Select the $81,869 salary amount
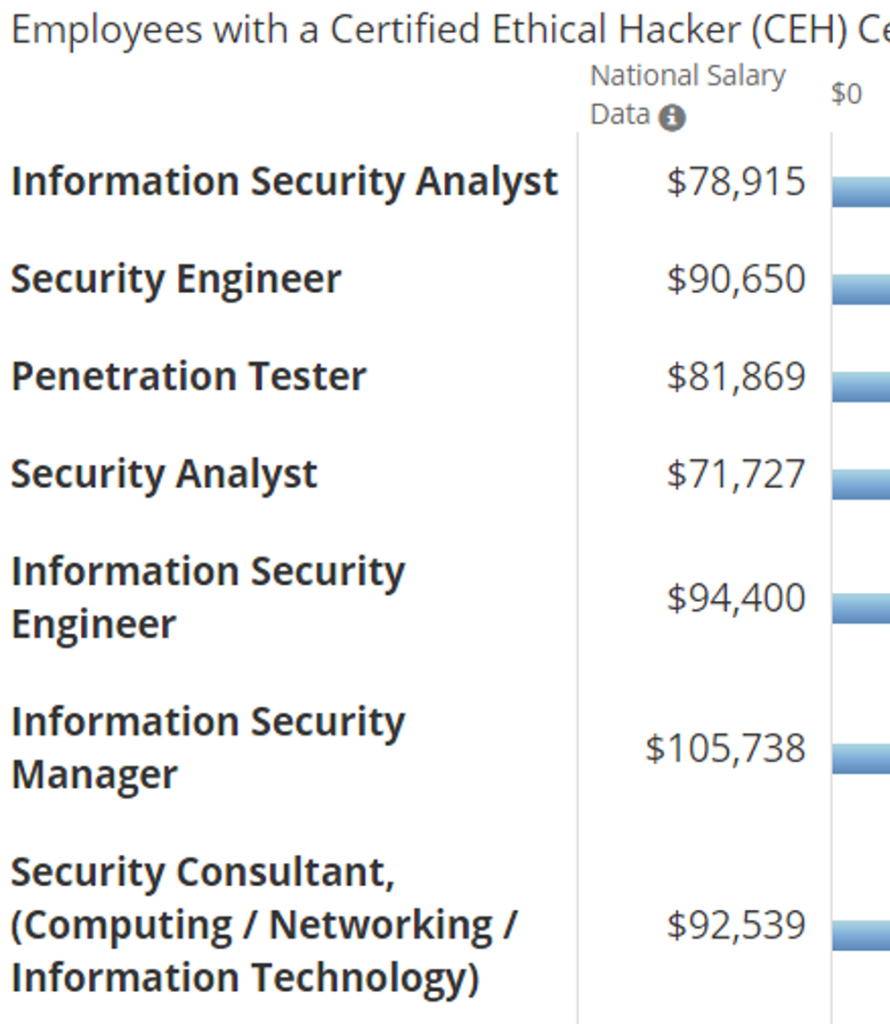 736,377
